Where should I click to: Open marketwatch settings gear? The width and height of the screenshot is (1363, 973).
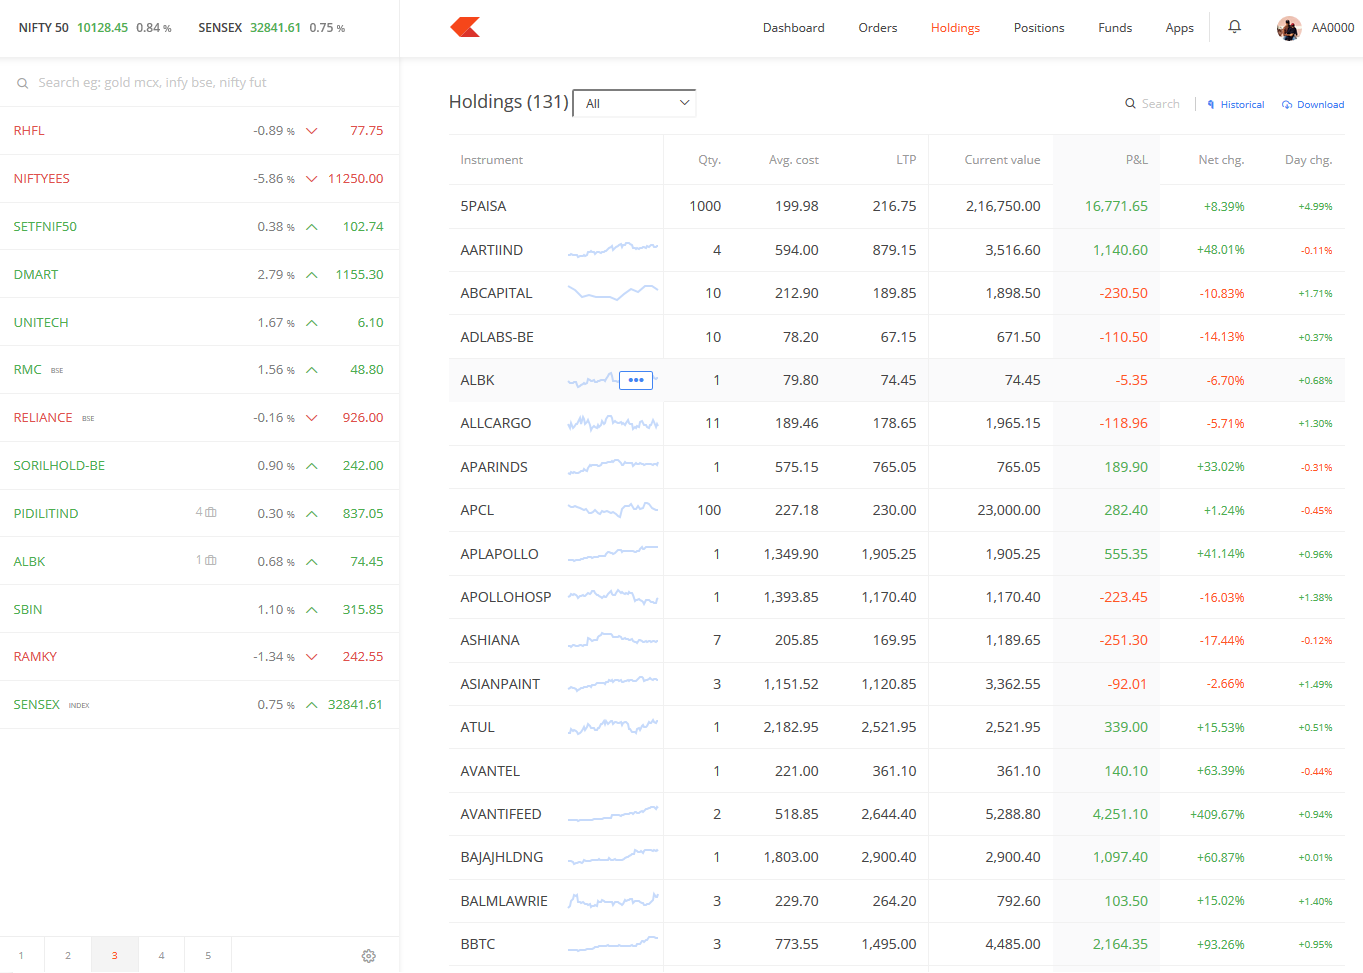(x=368, y=956)
